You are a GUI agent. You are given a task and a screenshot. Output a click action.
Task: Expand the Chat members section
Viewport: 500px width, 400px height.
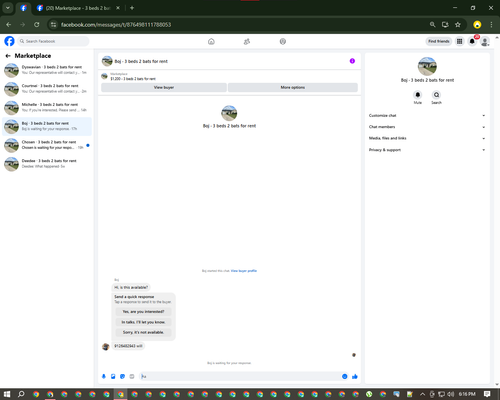click(427, 127)
